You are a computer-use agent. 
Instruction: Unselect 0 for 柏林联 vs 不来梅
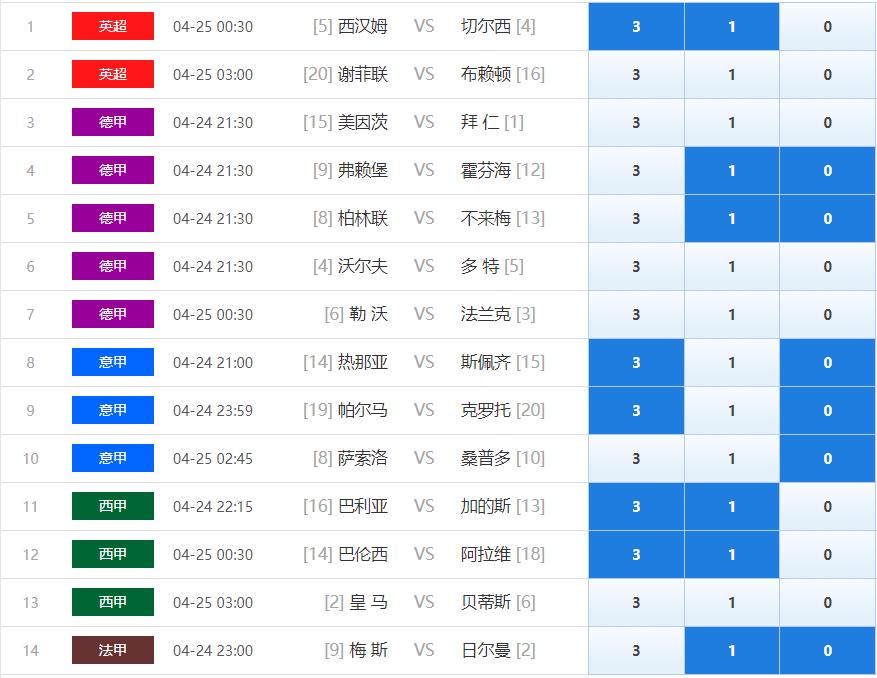pos(827,219)
